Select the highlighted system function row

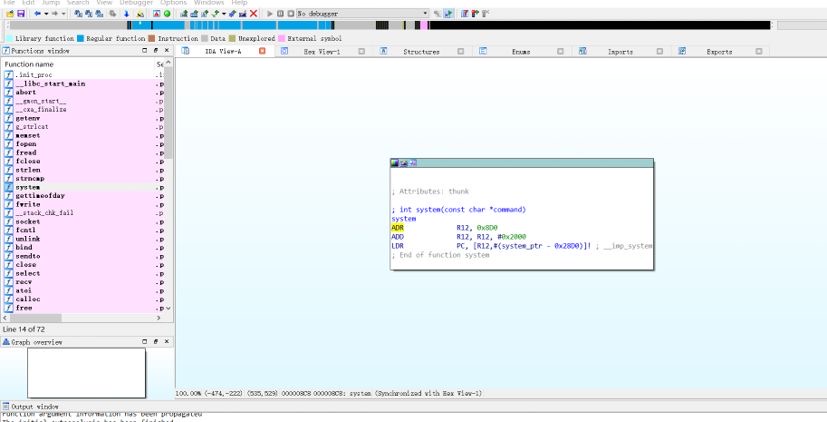coord(83,187)
